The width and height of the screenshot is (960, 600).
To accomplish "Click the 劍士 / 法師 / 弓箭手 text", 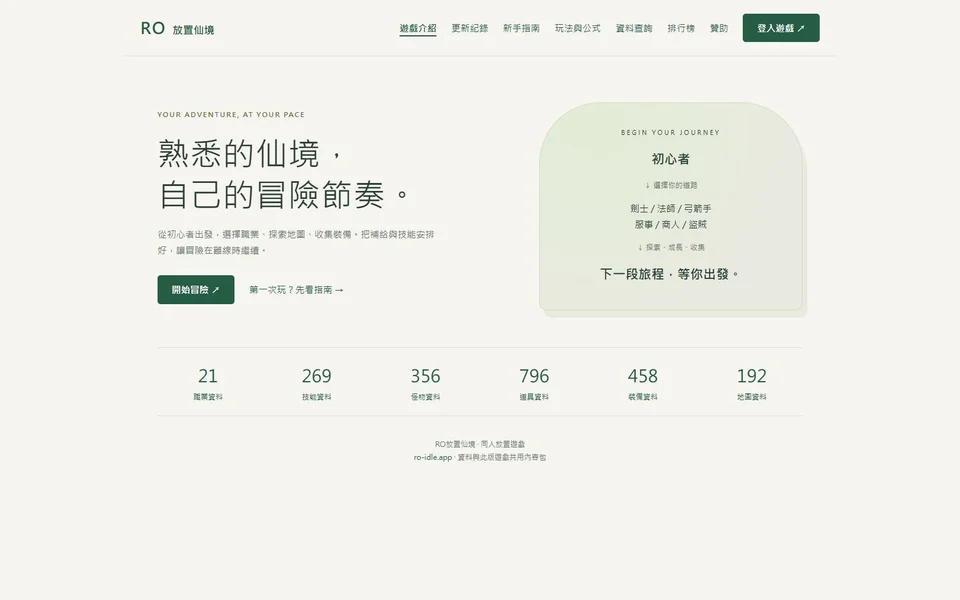I will coord(670,209).
